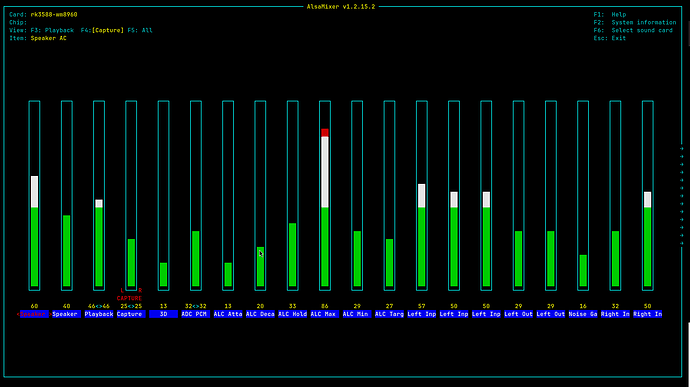Select the last Right In label under 50
The width and height of the screenshot is (690, 387).
[x=648, y=314]
